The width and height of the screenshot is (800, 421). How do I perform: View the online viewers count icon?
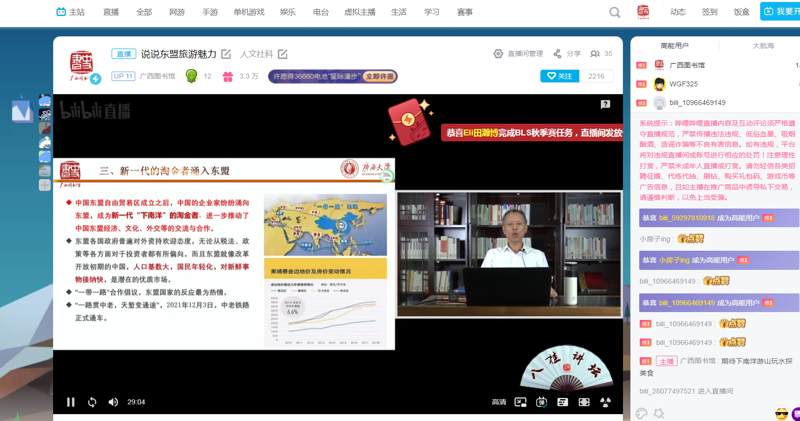coord(595,54)
